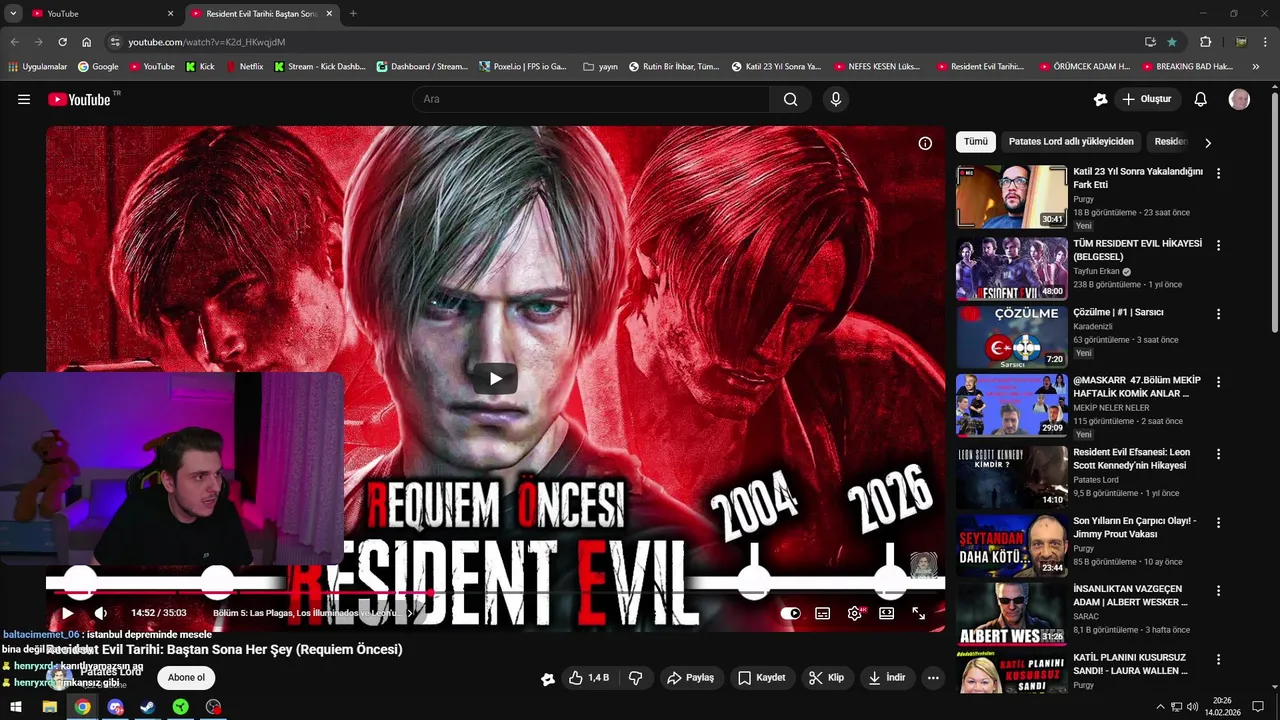Bookmark star in address bar

1172,42
